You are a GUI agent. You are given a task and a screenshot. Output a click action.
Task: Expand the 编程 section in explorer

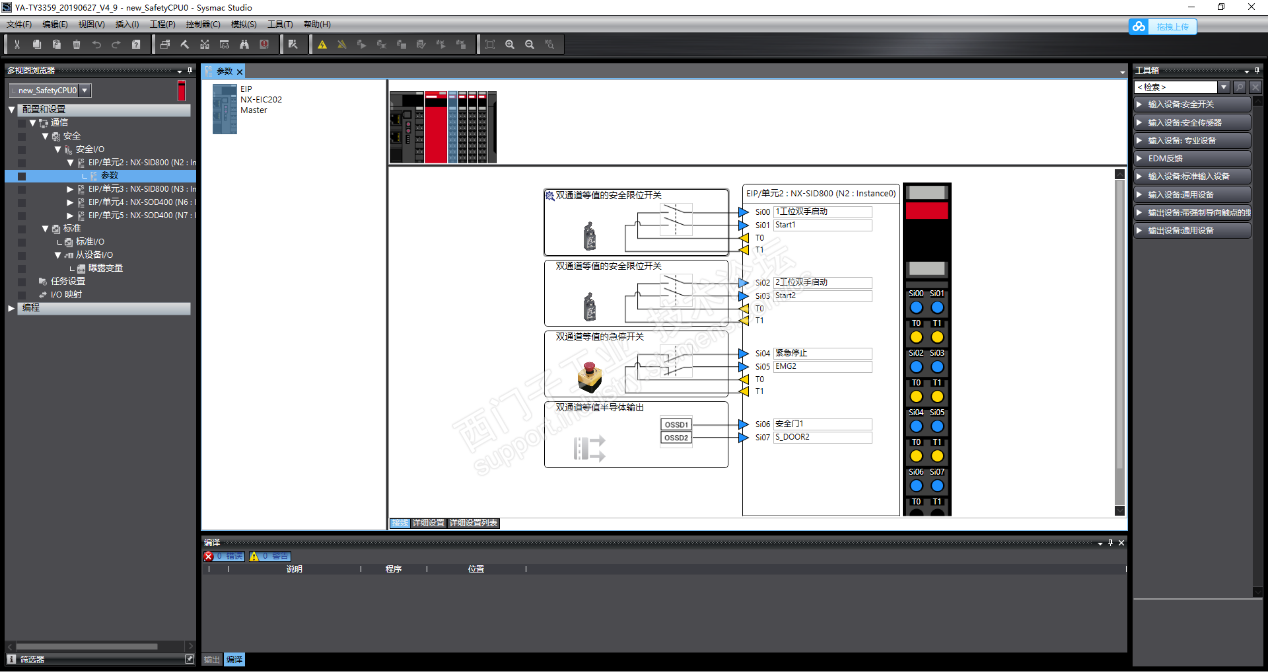point(12,308)
